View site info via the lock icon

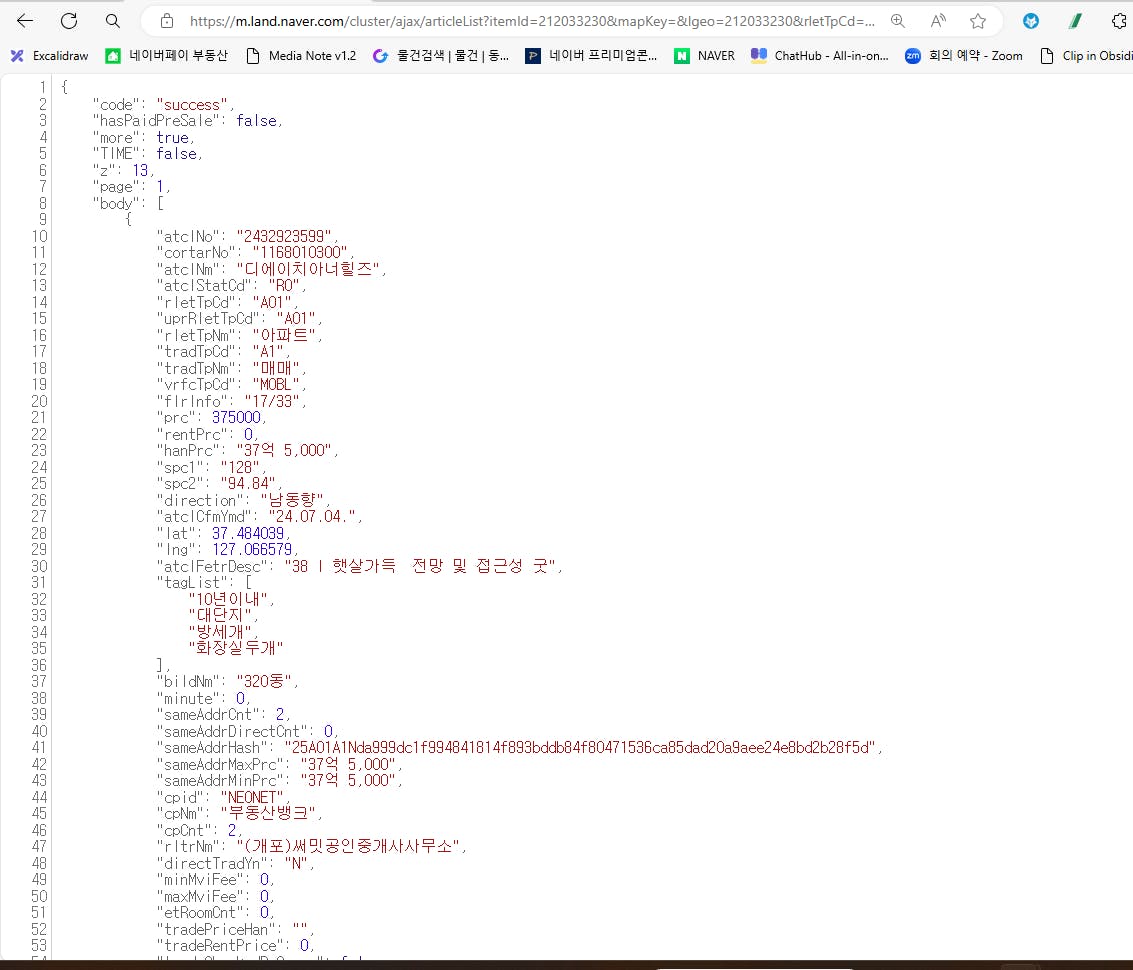167,21
